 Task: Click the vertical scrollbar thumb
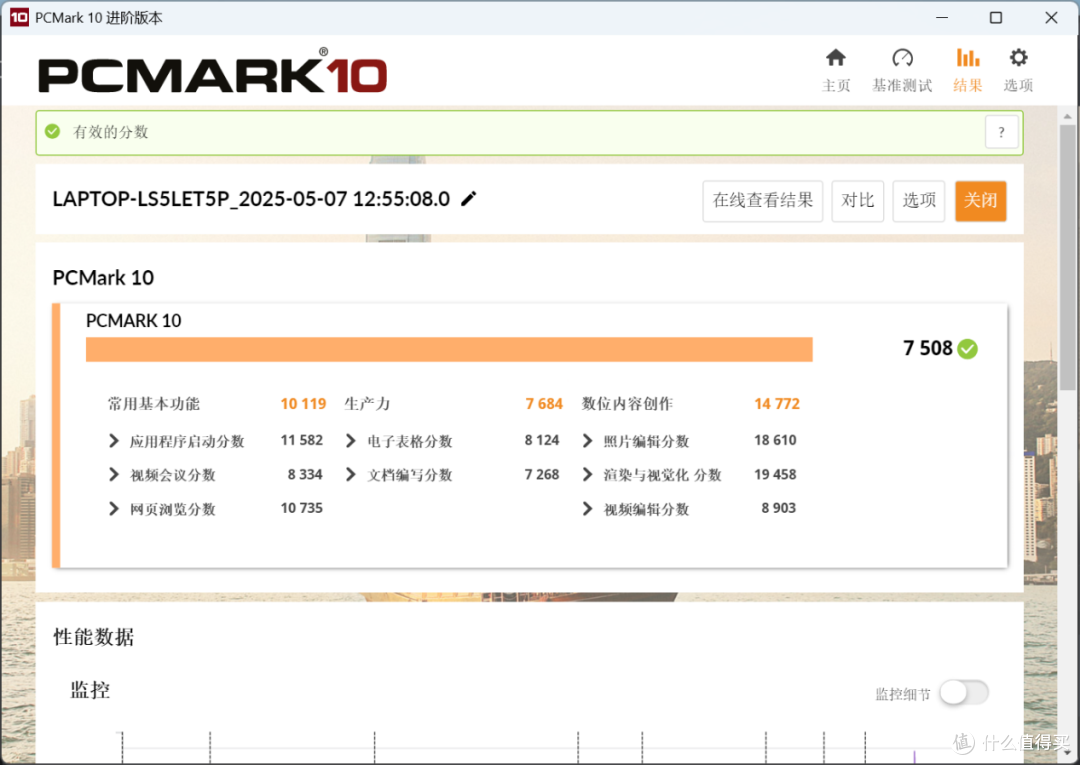[1068, 258]
